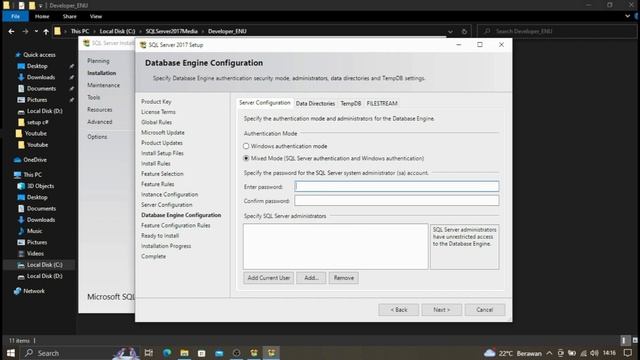Open the Home ribbon tab
Screen dimensions: 640x360
pyautogui.click(x=42, y=16)
